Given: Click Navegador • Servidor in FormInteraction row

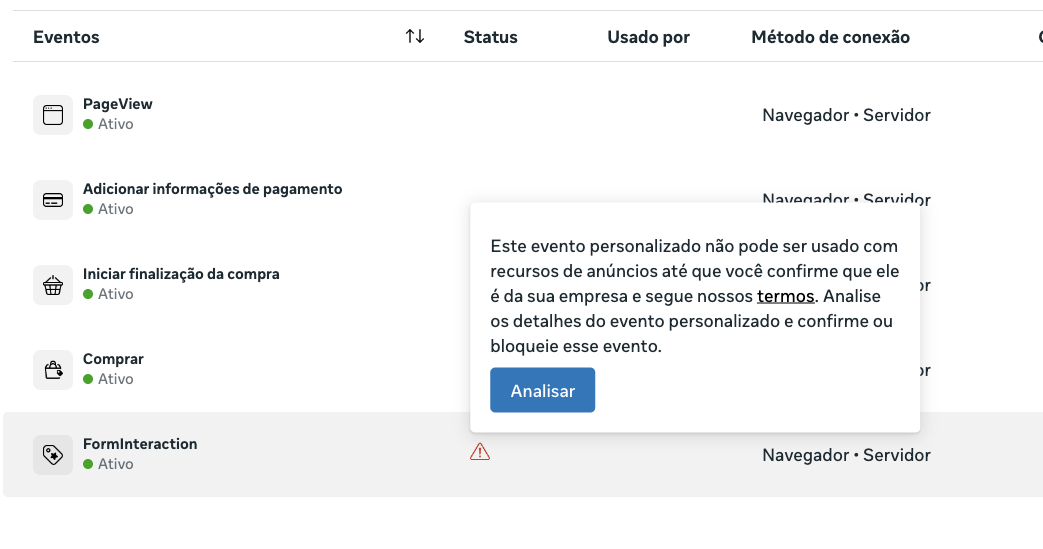Looking at the screenshot, I should pyautogui.click(x=846, y=455).
